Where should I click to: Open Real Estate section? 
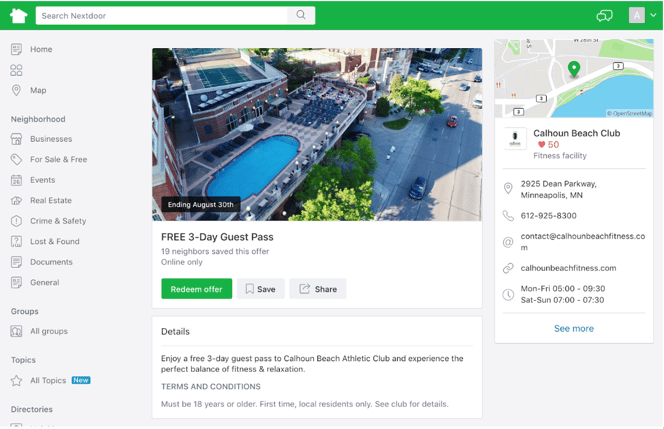[x=51, y=200]
